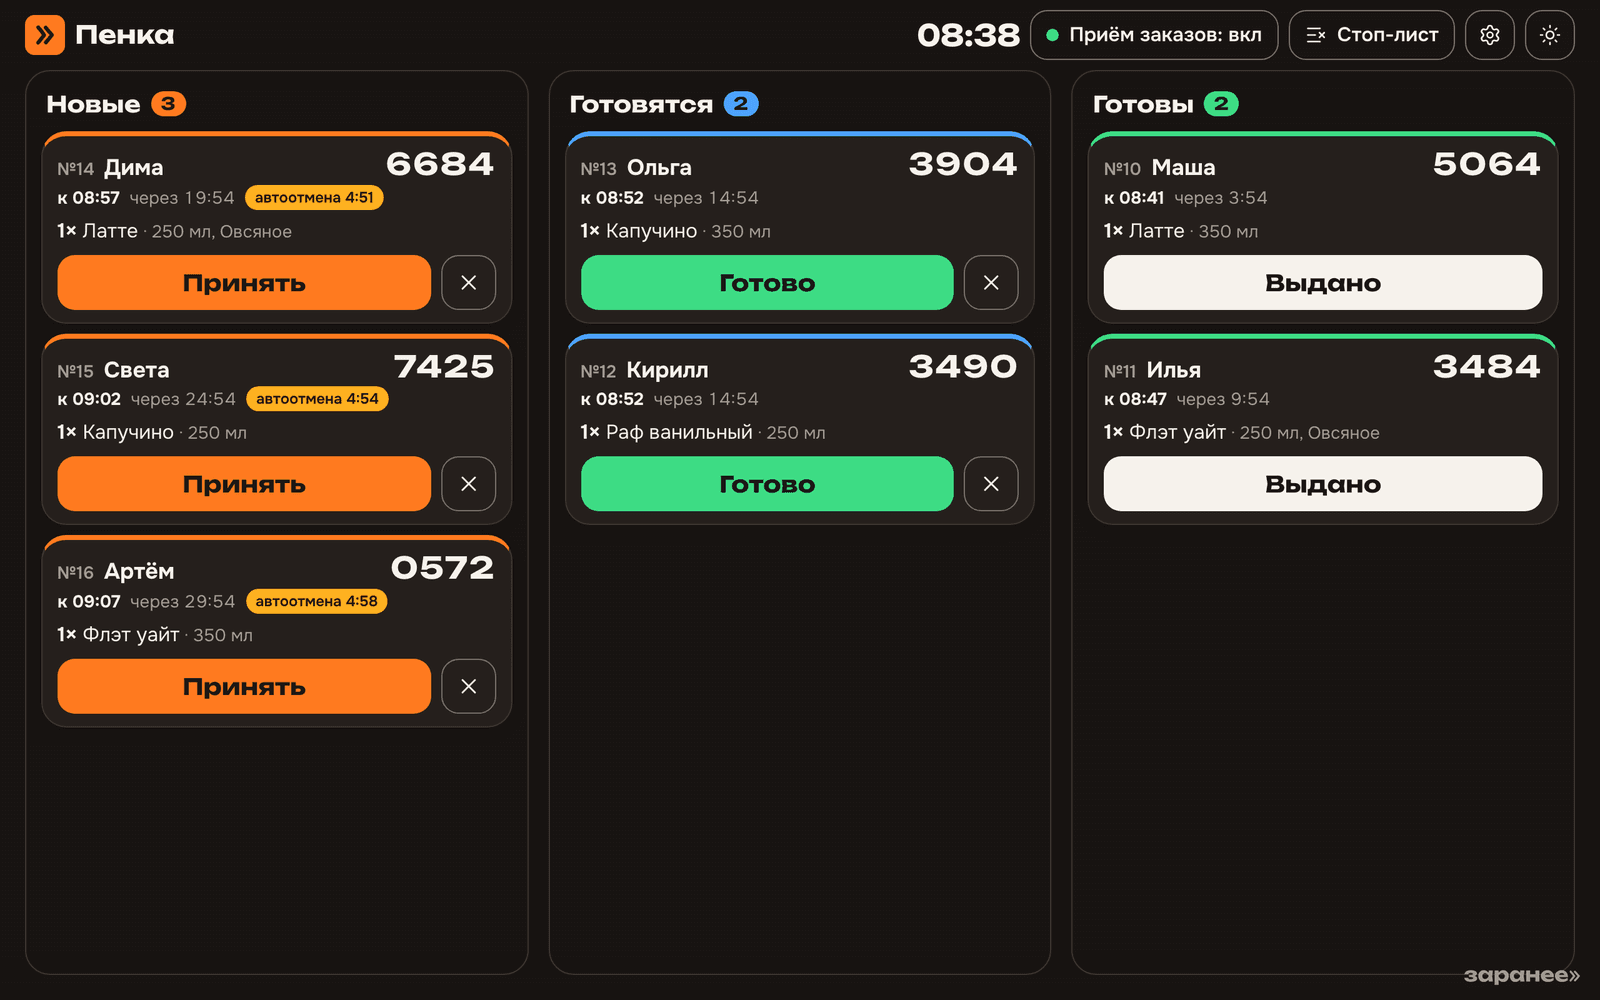The image size is (1600, 1000).
Task: Click pickup time к 09:07
Action: click(x=89, y=601)
